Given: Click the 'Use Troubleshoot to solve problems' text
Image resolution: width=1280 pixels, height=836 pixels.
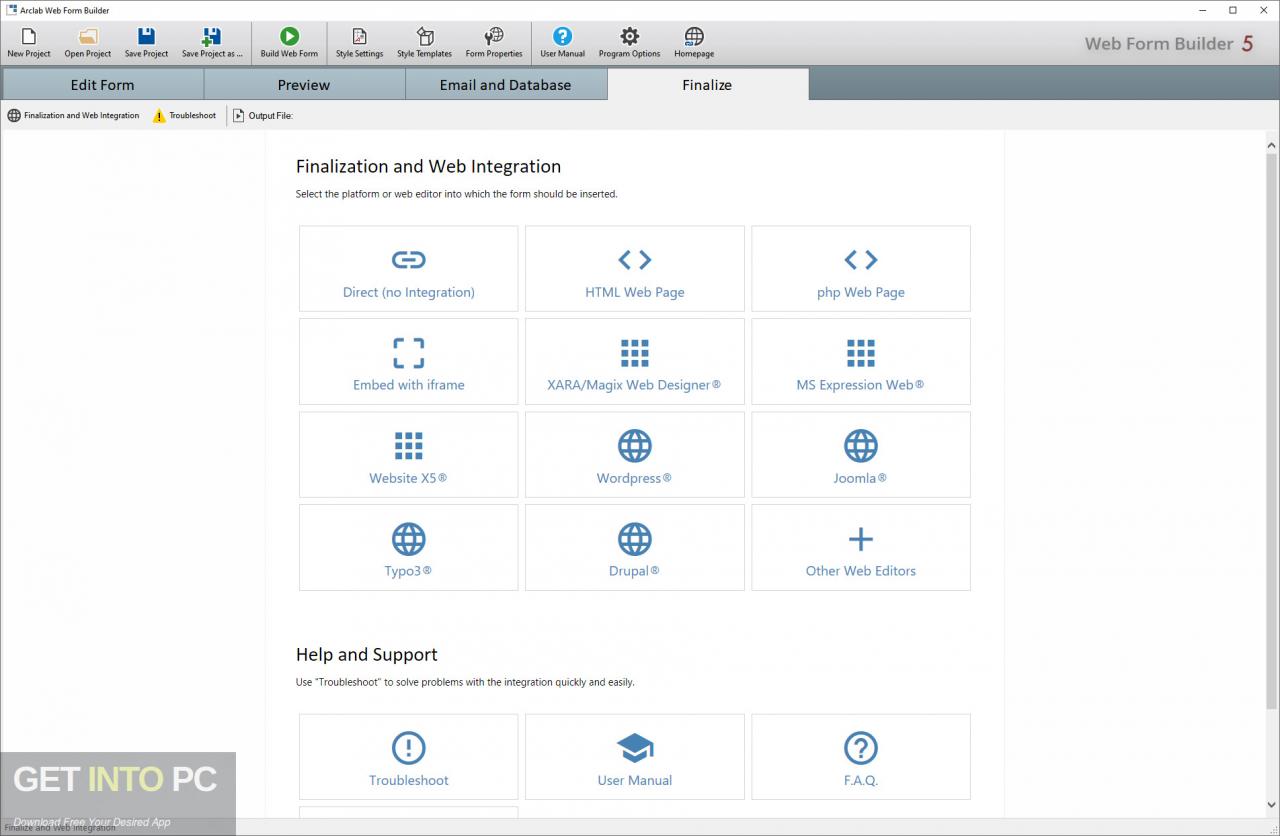Looking at the screenshot, I should (465, 682).
